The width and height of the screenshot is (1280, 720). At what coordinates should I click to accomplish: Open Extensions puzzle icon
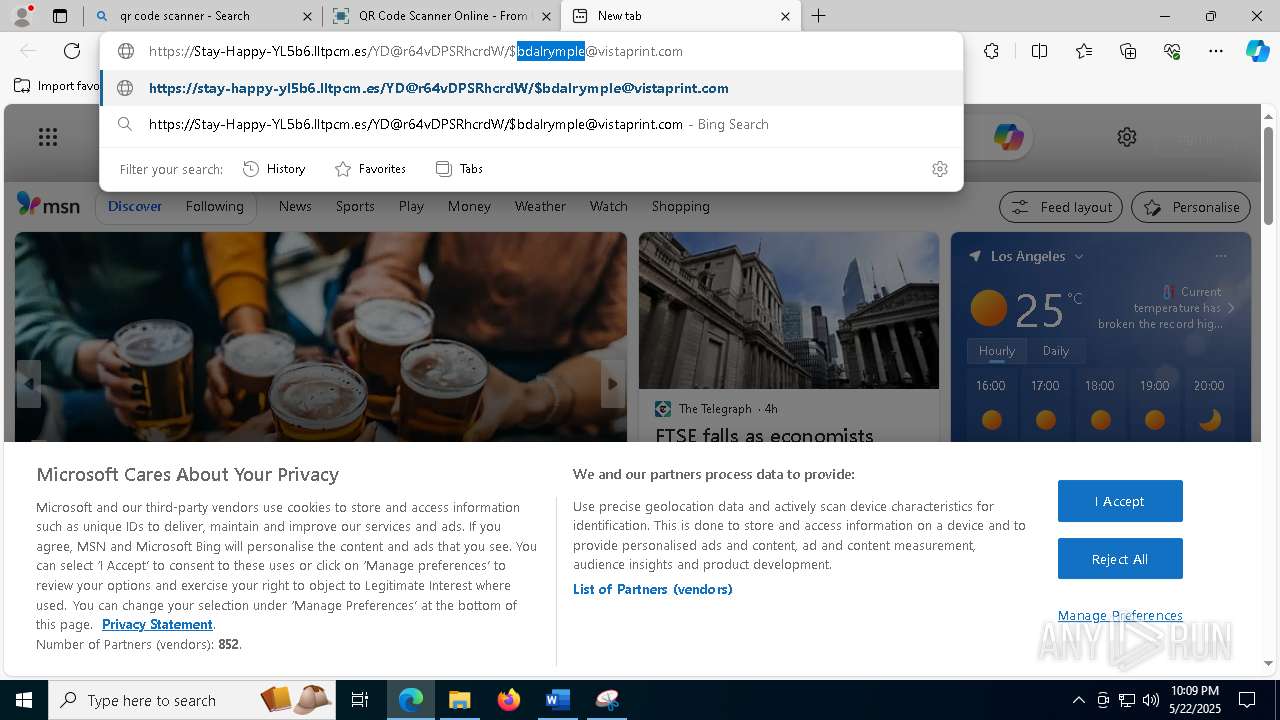991,51
